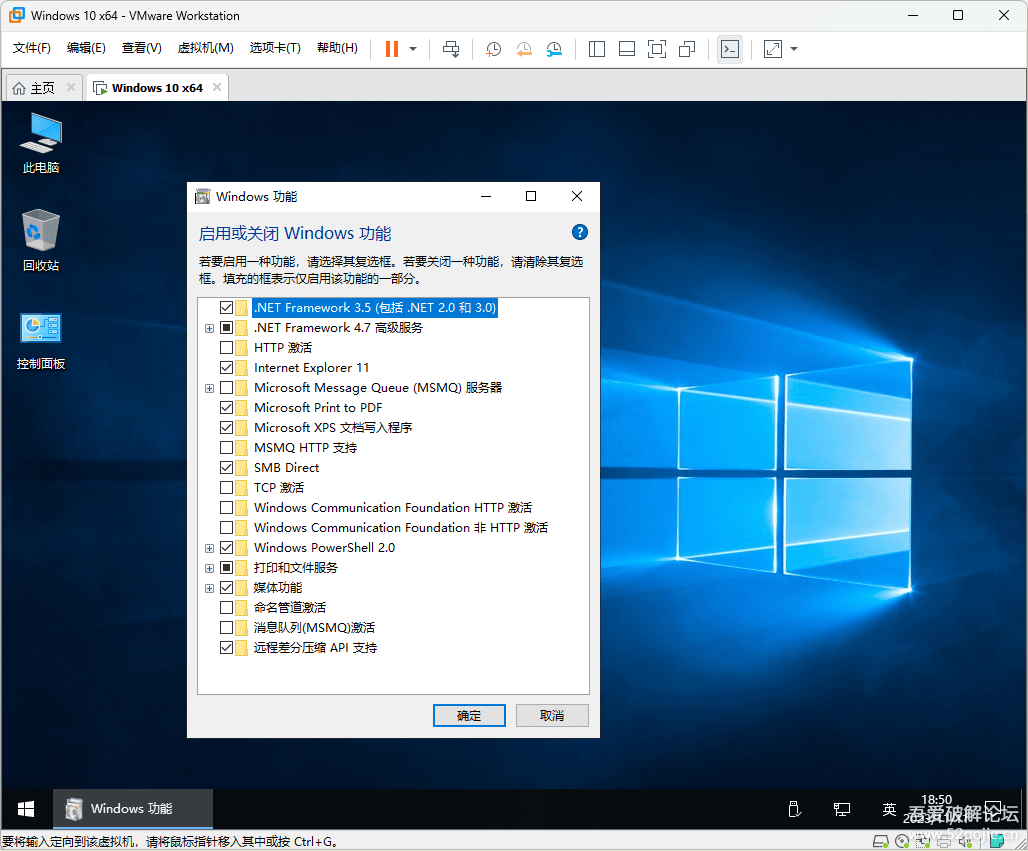Image resolution: width=1028 pixels, height=851 pixels.
Task: Click the Windows Start button in the taskbar
Action: point(26,808)
